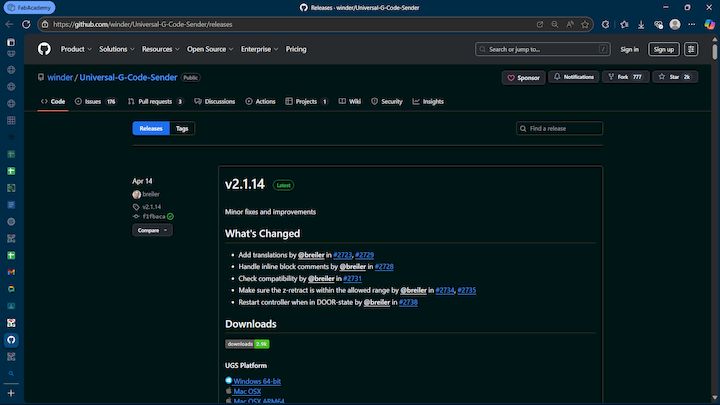Open the Actions tab
The image size is (720, 405).
pos(260,101)
